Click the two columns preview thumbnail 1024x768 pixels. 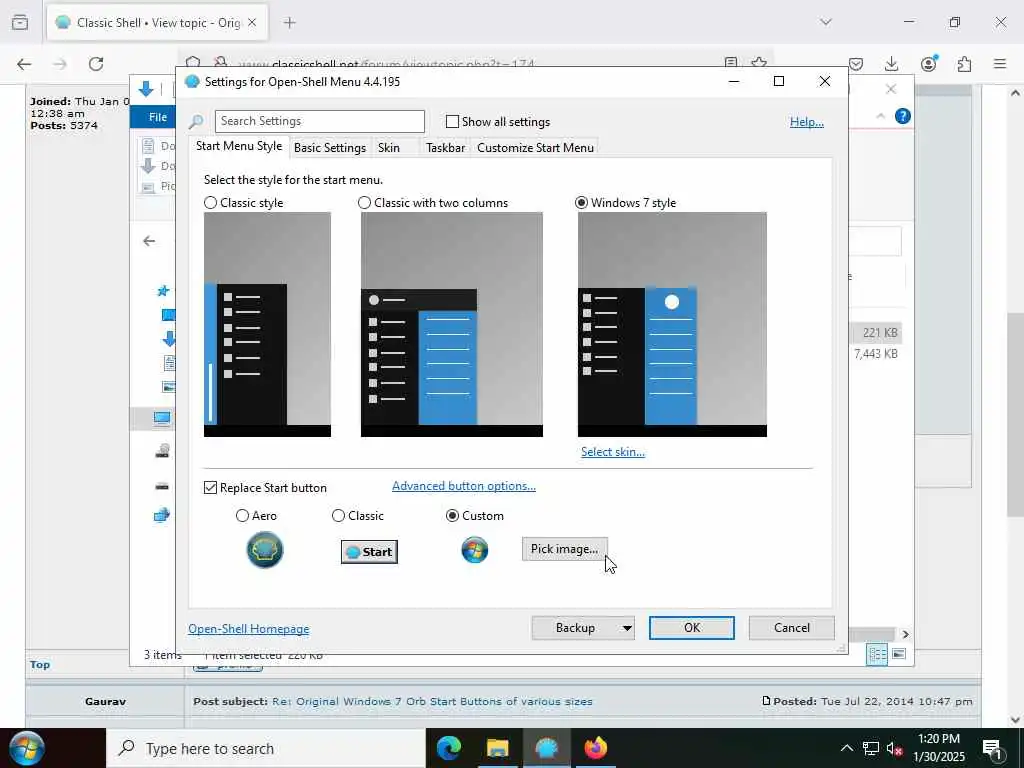(452, 325)
